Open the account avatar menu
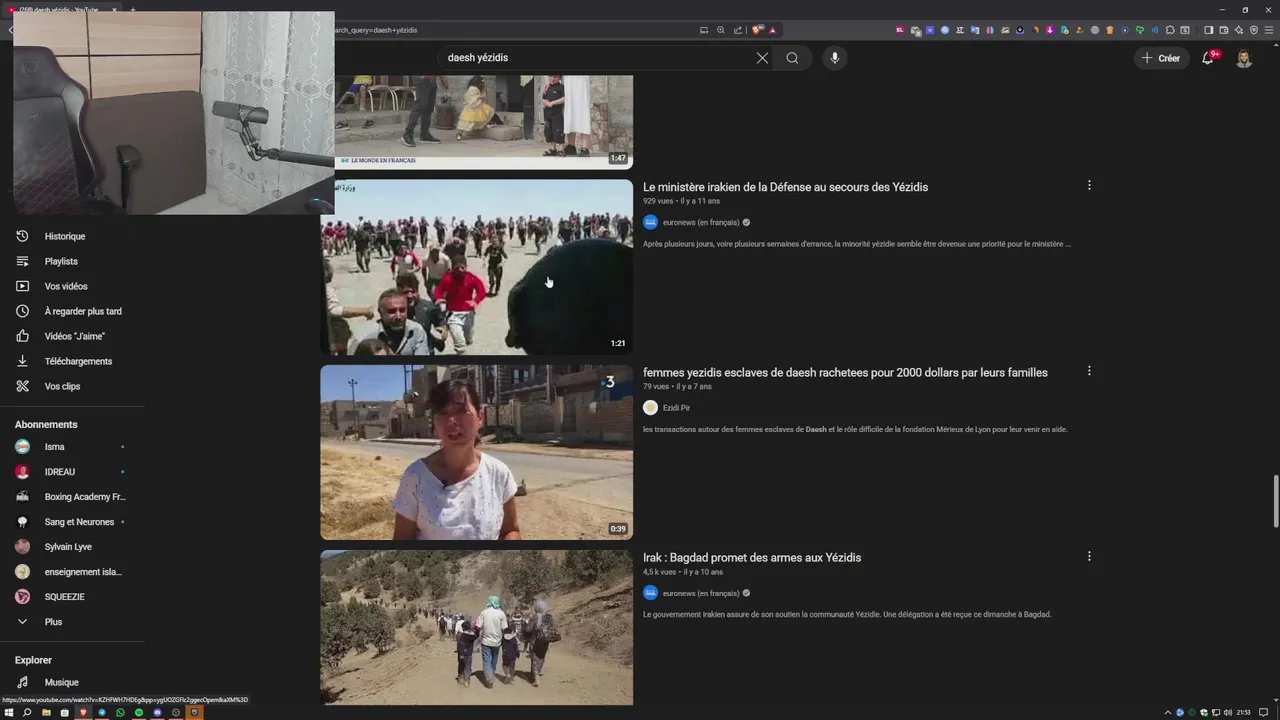This screenshot has width=1280, height=720. point(1244,58)
